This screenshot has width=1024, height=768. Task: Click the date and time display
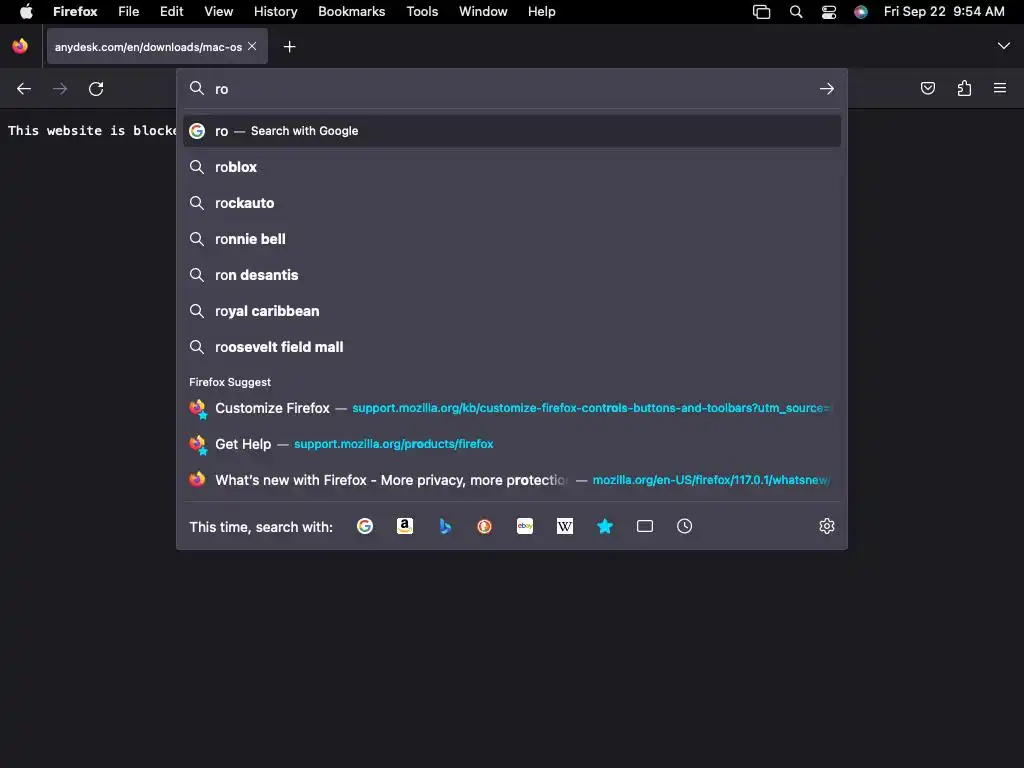944,12
